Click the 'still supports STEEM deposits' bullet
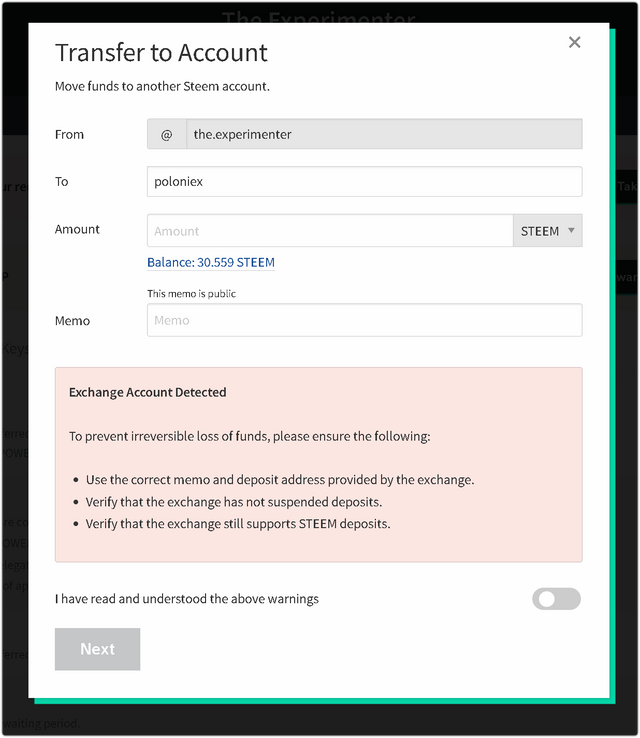 (238, 524)
